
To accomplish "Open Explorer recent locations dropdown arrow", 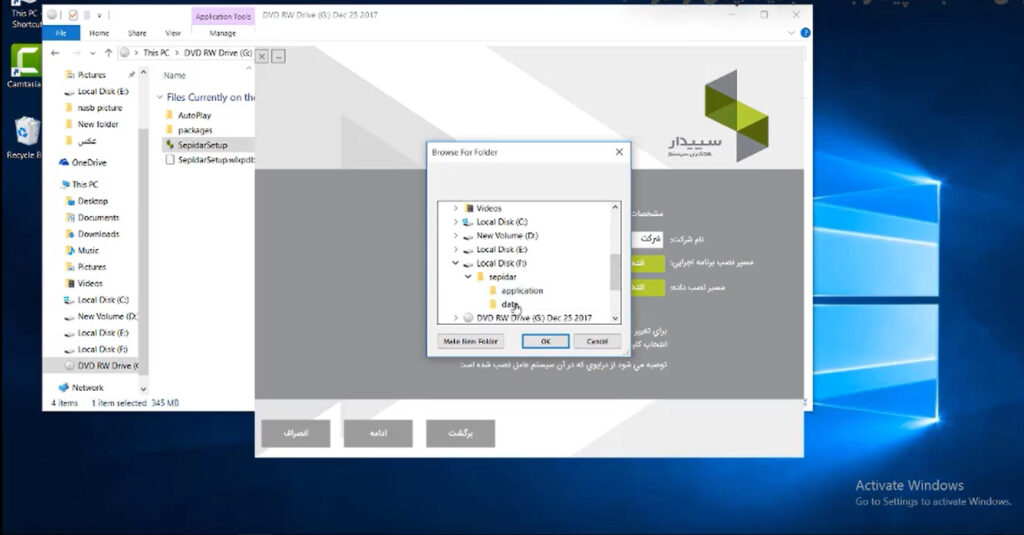I will click(93, 53).
